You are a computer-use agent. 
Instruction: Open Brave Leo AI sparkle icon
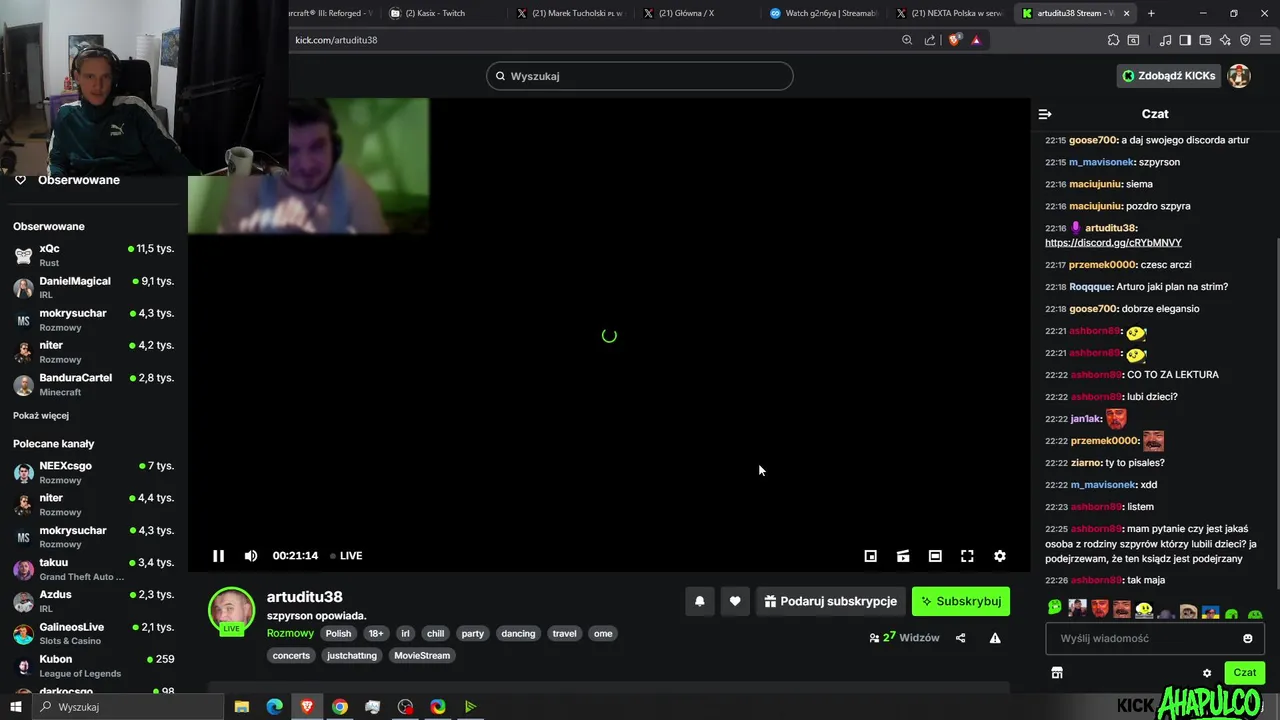tap(1225, 40)
